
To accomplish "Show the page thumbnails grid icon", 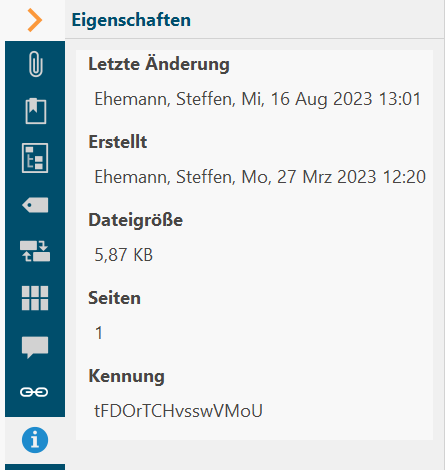I will coord(35,298).
